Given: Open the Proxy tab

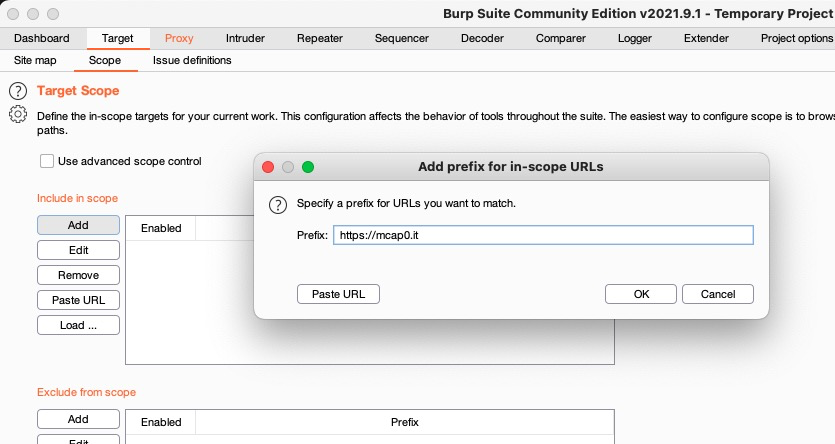Looking at the screenshot, I should [179, 38].
